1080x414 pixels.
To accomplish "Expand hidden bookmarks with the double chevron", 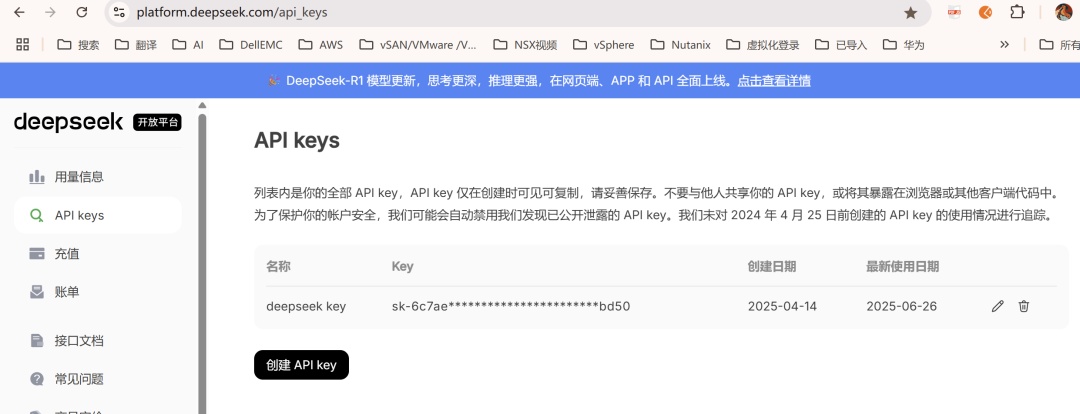I will pyautogui.click(x=1004, y=45).
